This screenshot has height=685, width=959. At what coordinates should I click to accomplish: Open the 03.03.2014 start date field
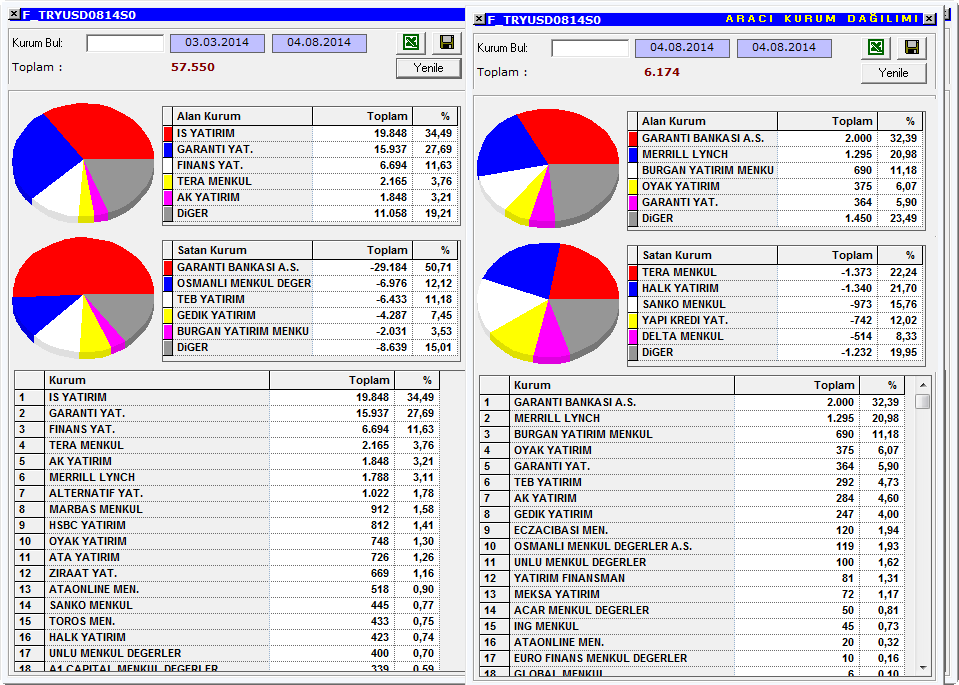click(x=217, y=43)
